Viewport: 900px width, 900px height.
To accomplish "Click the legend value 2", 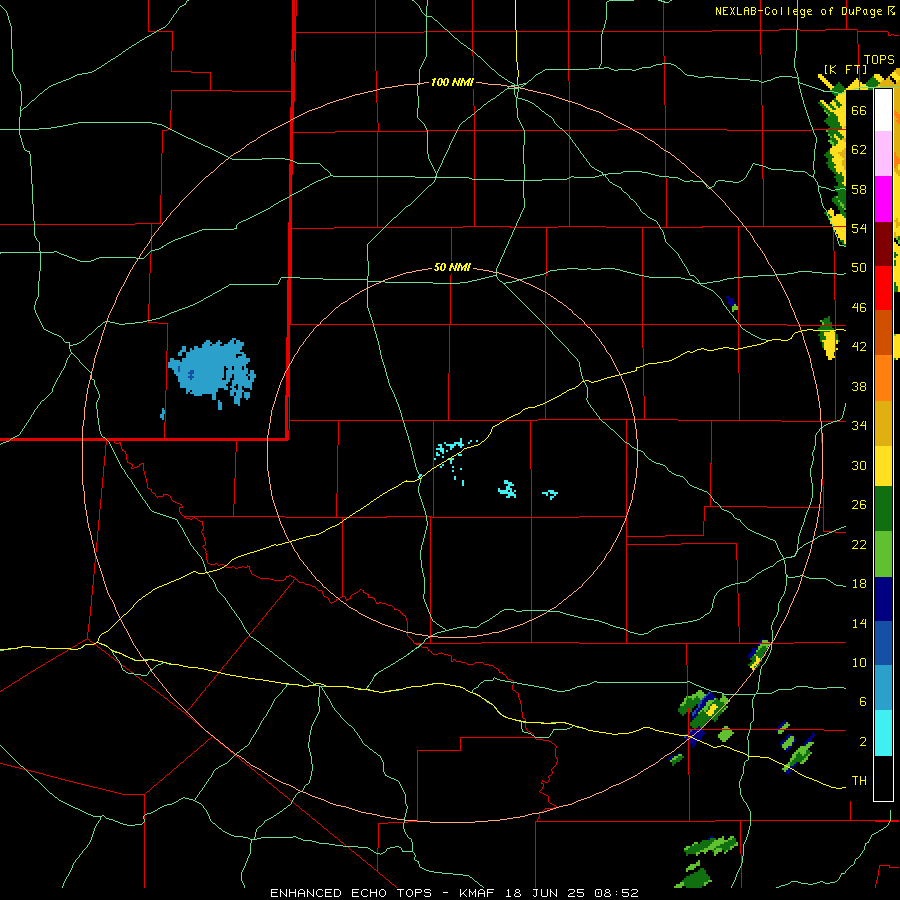I will 862,742.
